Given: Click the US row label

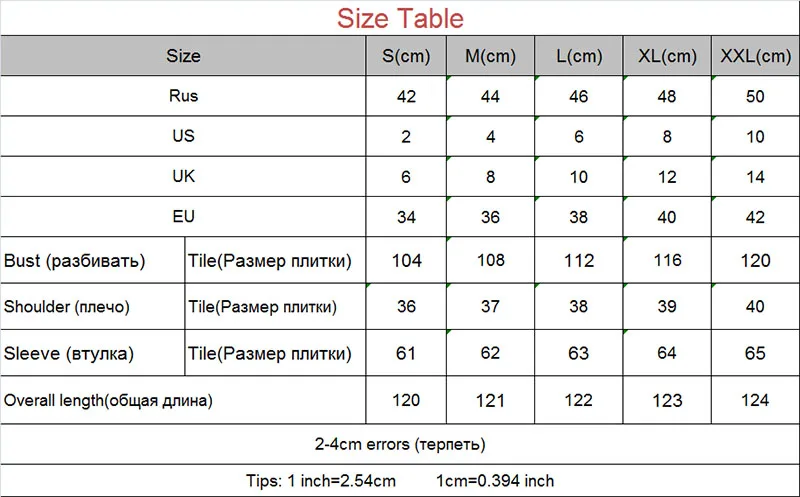Looking at the screenshot, I should coord(183,136).
